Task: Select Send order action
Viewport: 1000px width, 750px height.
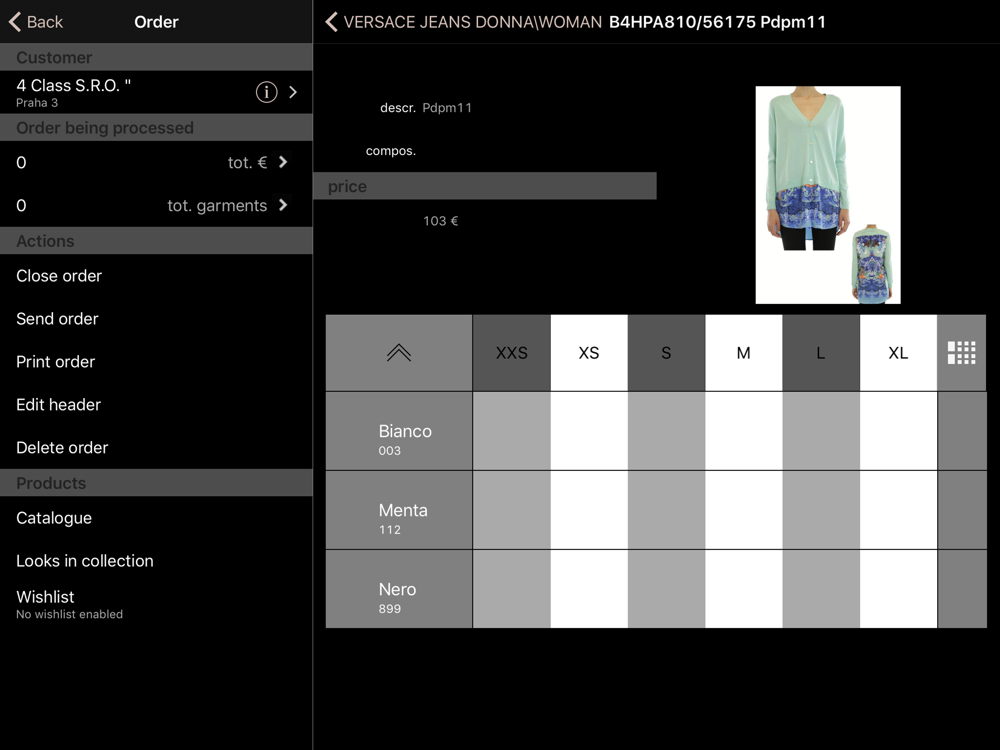Action: (x=156, y=318)
